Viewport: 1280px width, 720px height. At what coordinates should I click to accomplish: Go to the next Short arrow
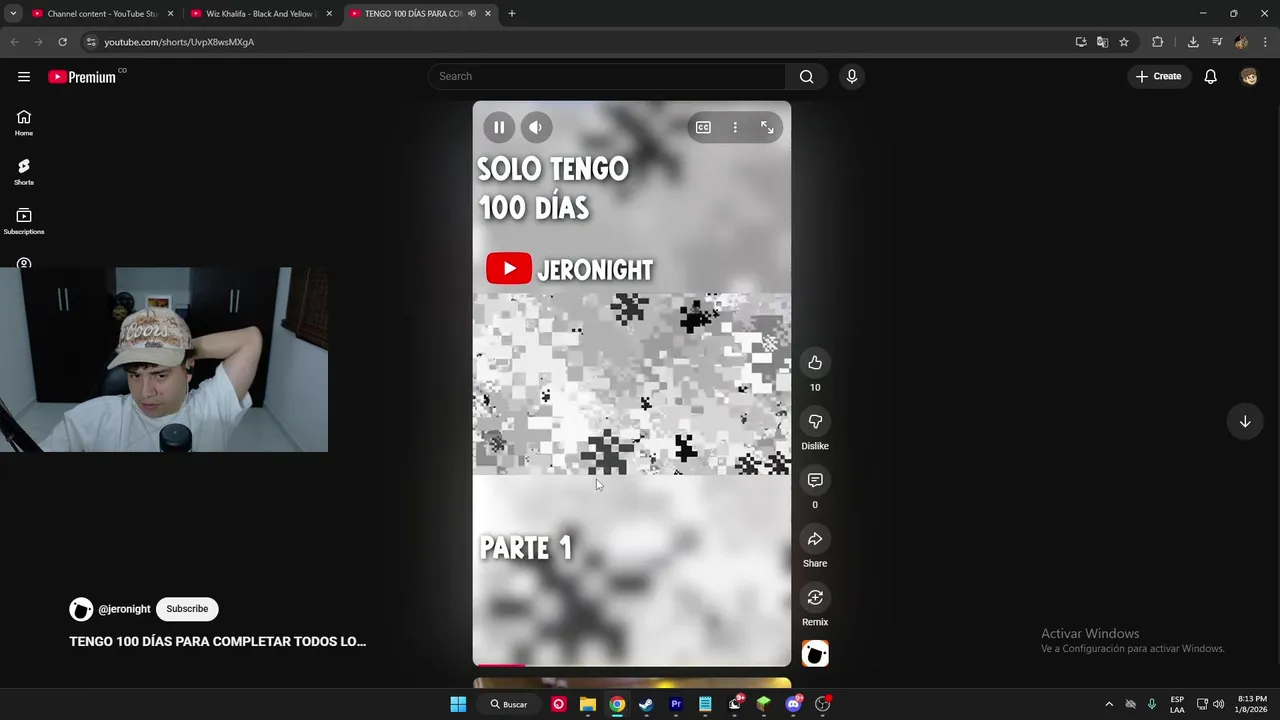click(1245, 421)
